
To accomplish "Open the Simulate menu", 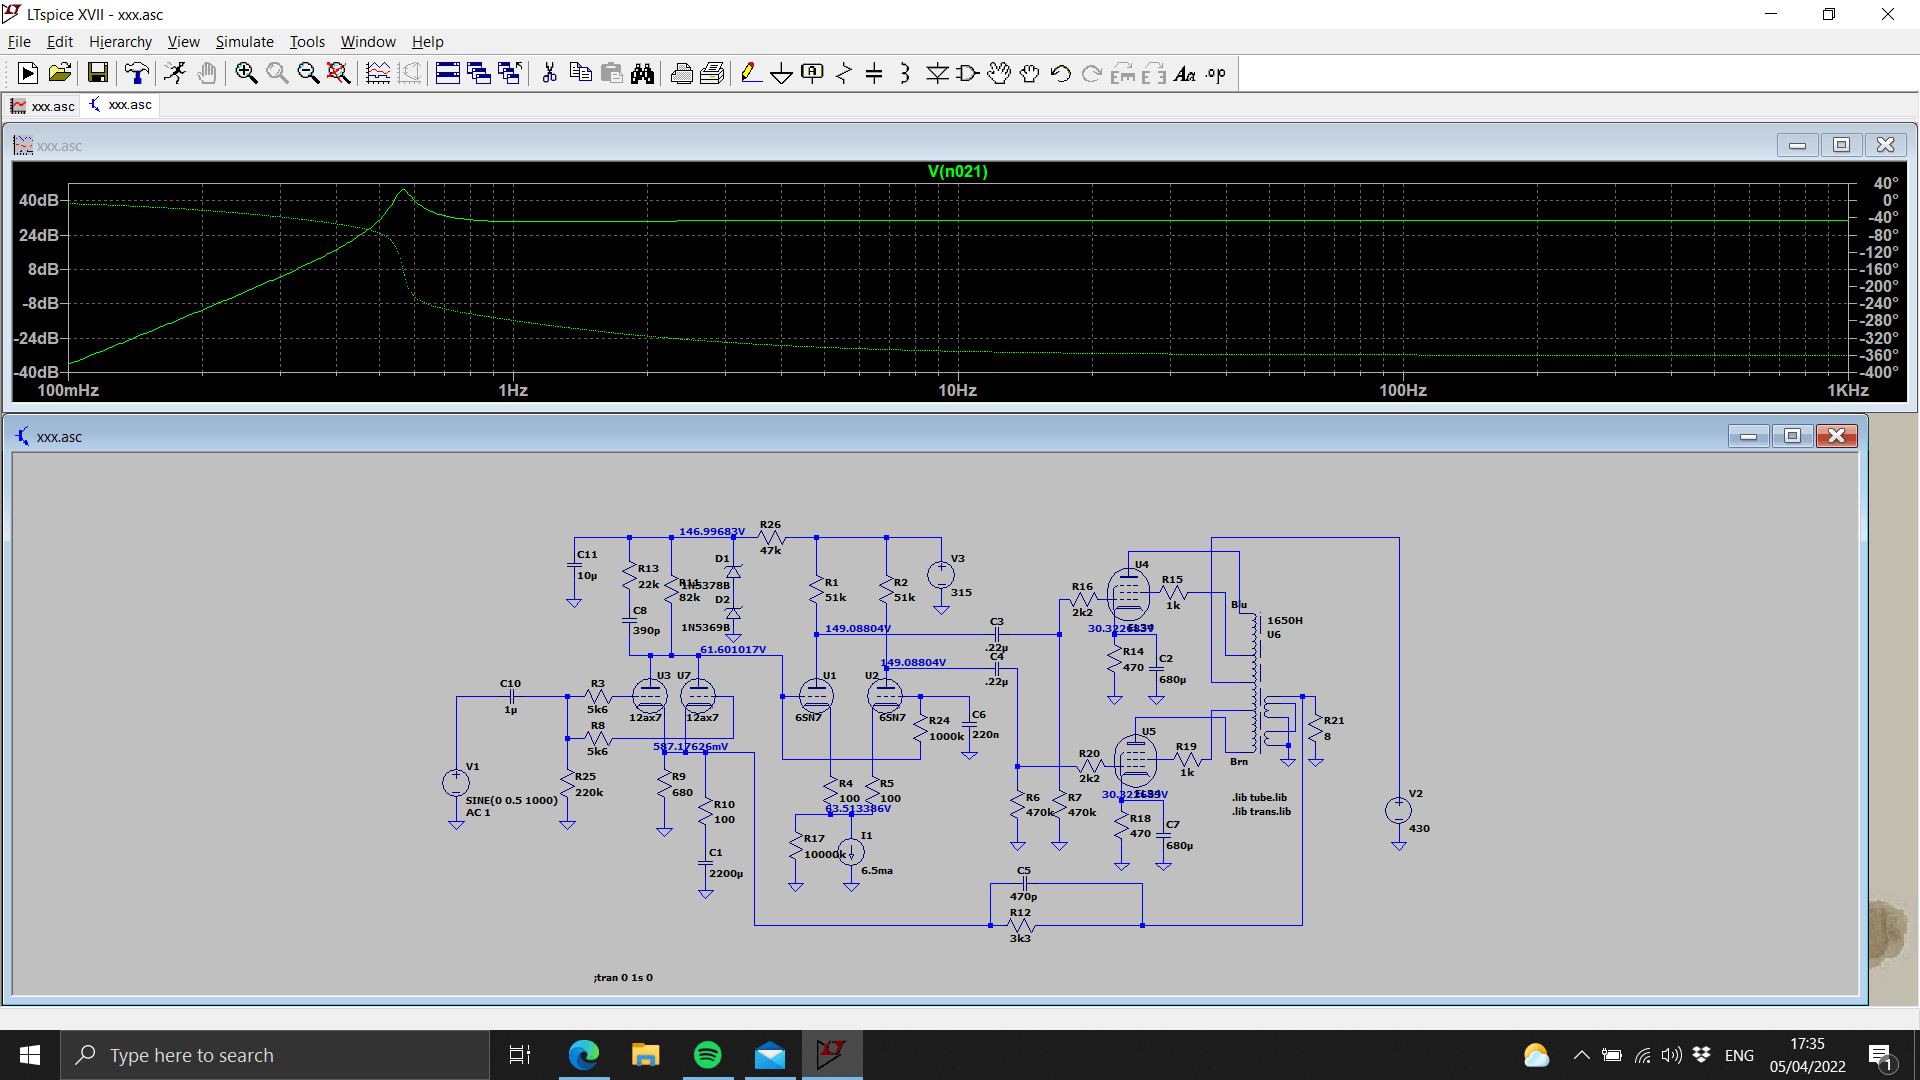I will pyautogui.click(x=244, y=41).
